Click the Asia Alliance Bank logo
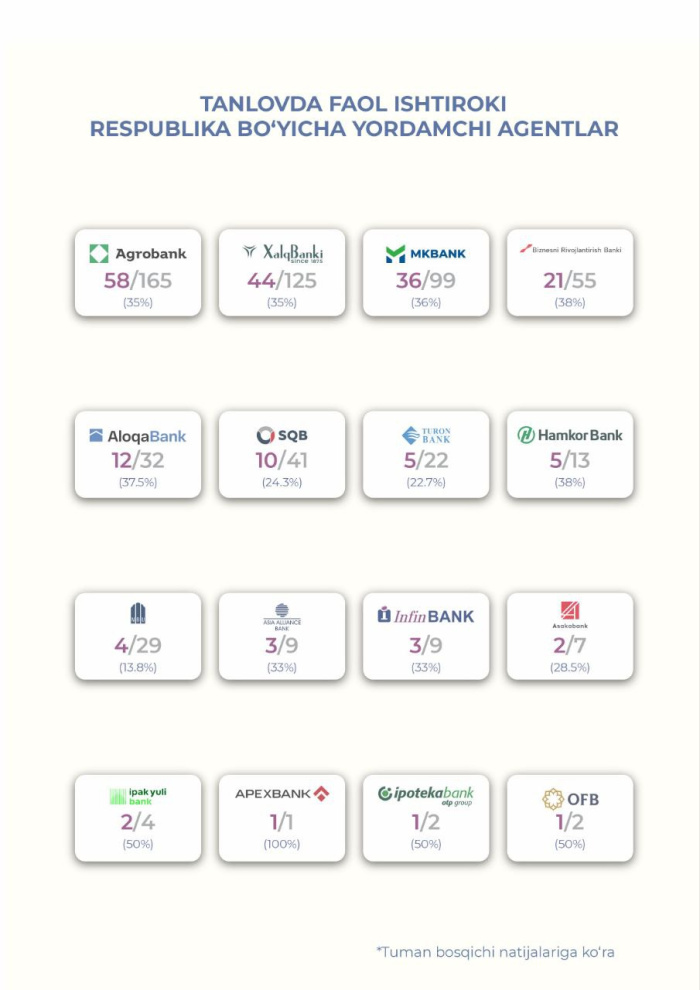The width and height of the screenshot is (700, 990). [x=282, y=614]
